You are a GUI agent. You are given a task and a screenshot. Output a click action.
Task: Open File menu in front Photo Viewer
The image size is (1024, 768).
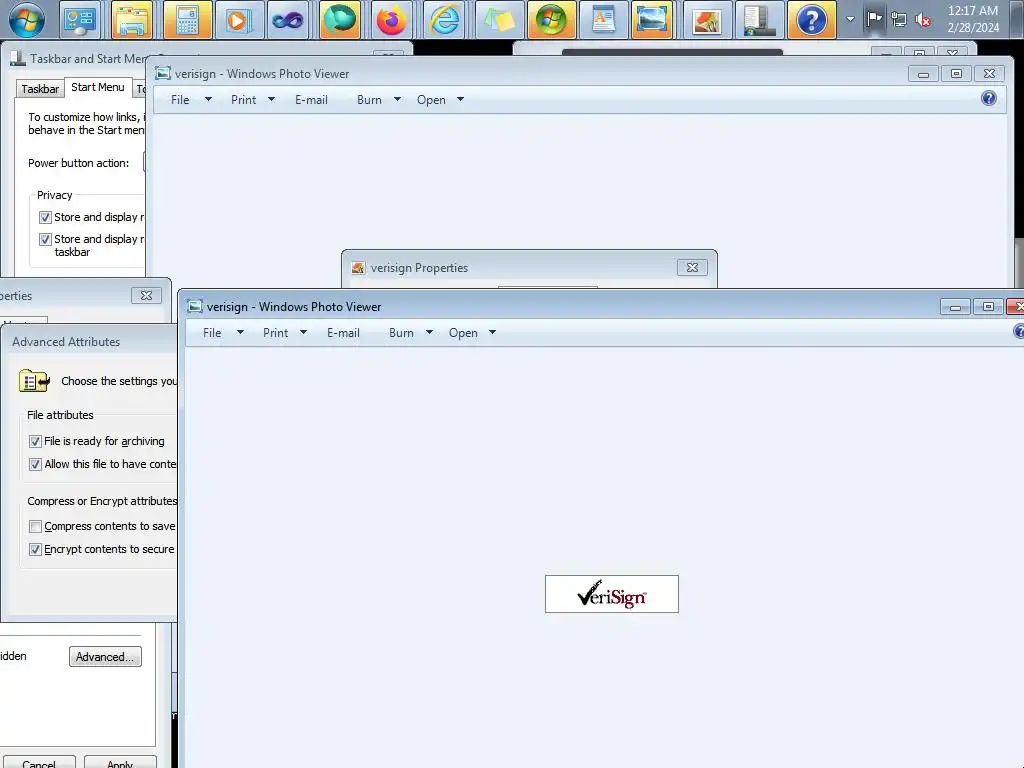212,333
